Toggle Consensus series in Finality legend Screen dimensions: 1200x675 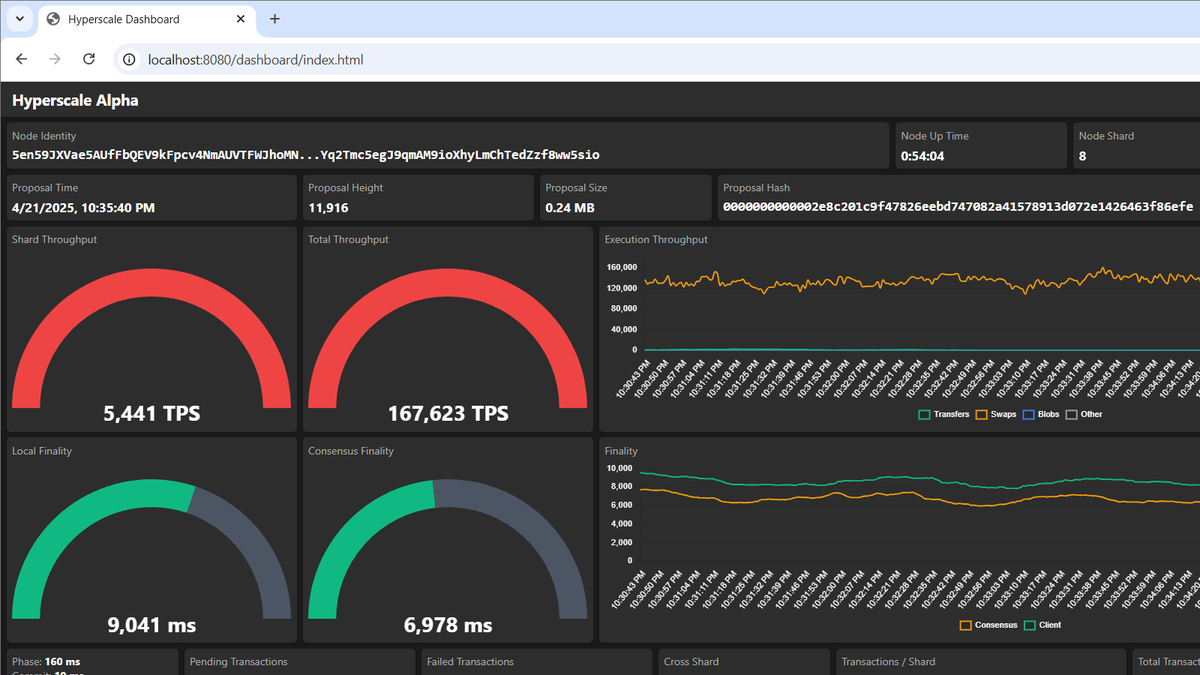coord(988,625)
